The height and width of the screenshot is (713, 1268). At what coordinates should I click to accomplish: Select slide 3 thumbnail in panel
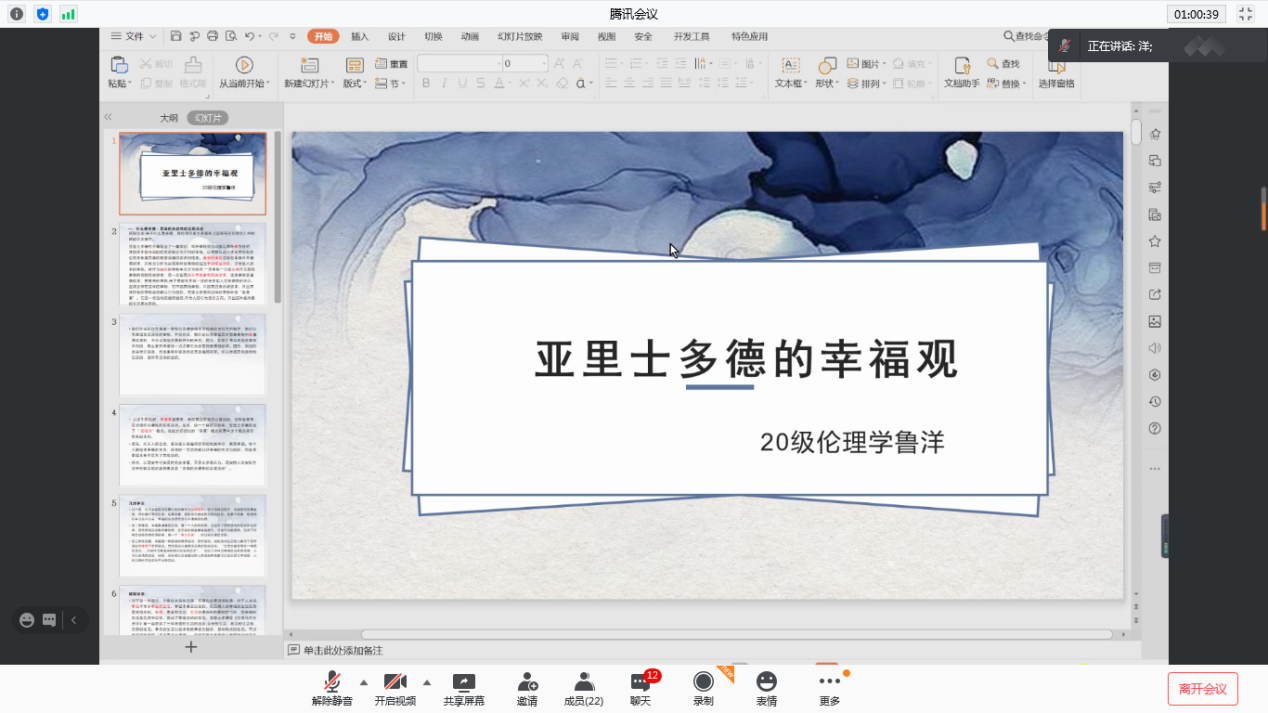click(x=192, y=355)
